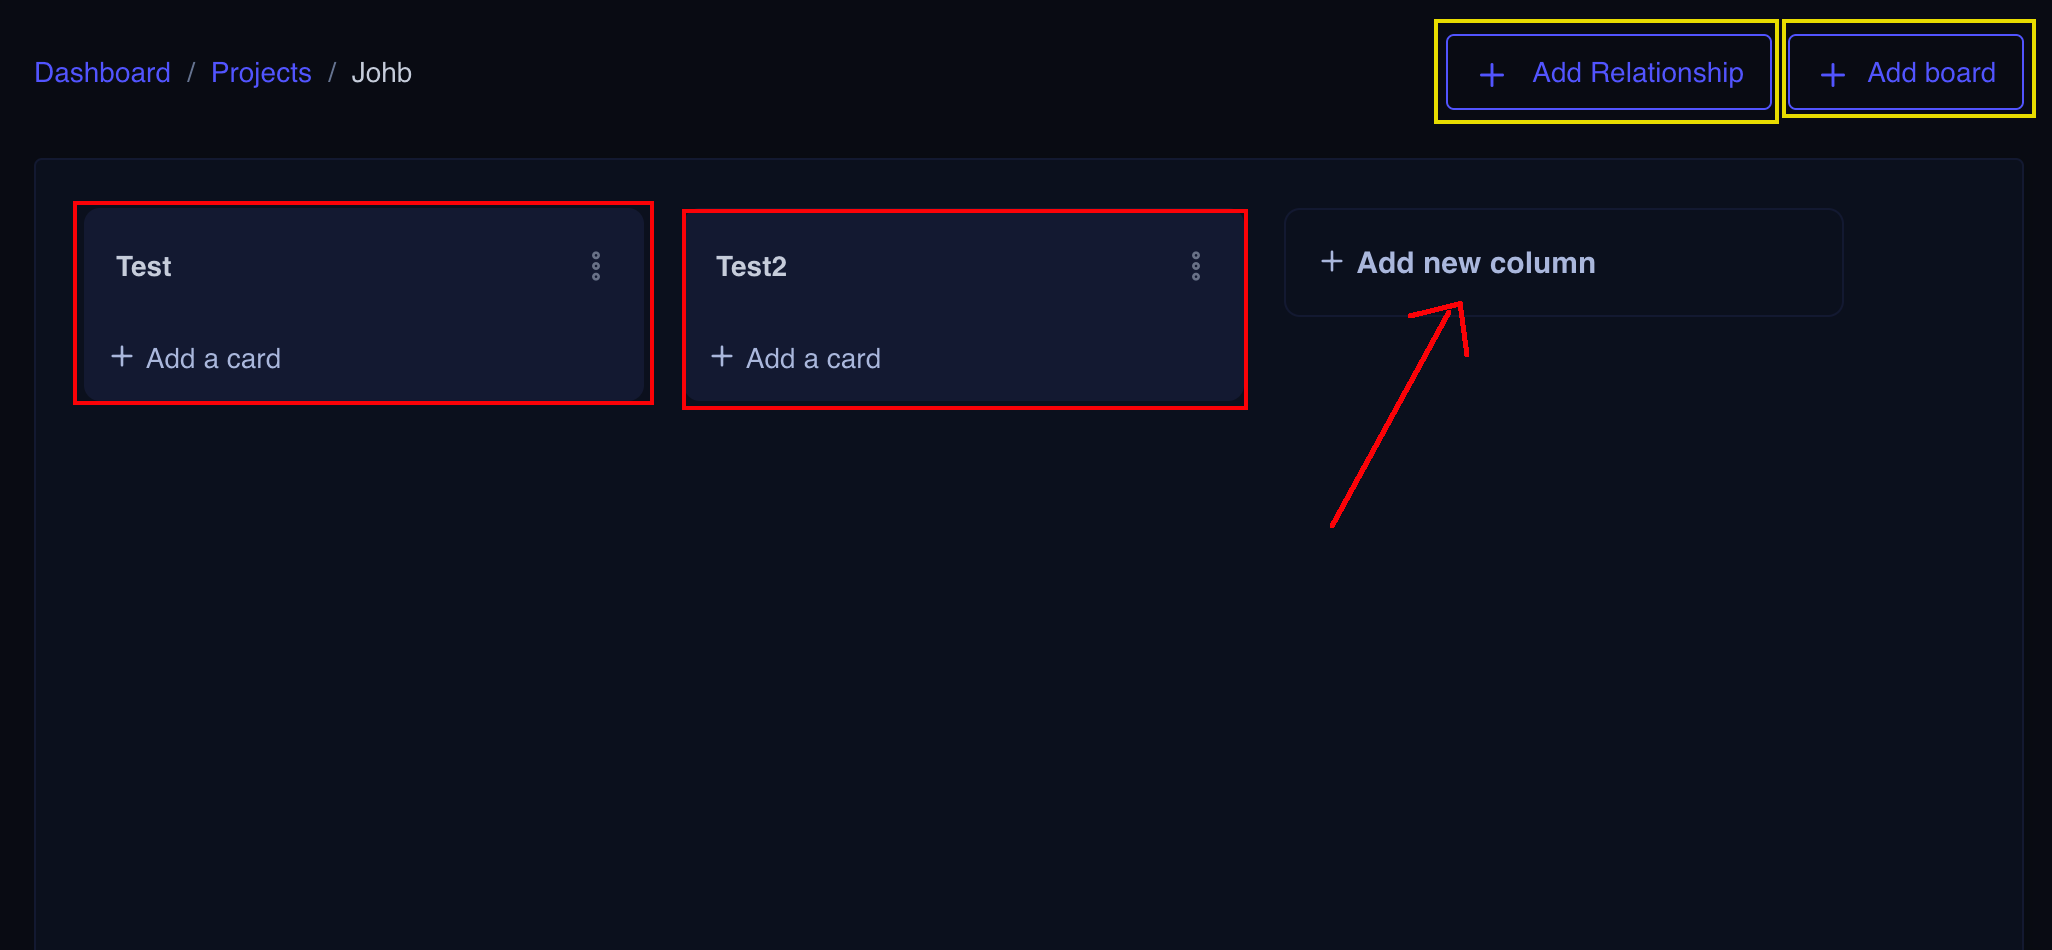Image resolution: width=2052 pixels, height=950 pixels.
Task: Click the 'Add a card' text under Test
Action: click(x=213, y=359)
